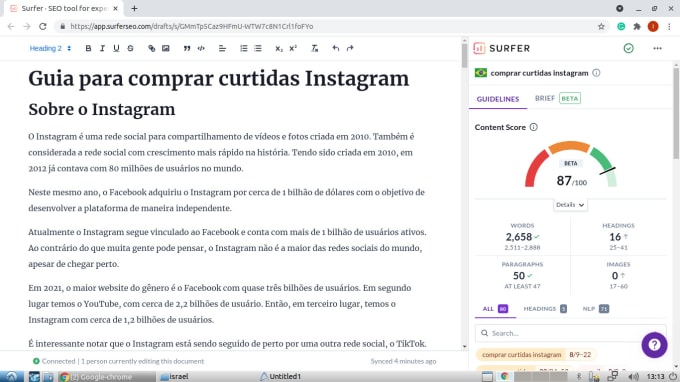Insert a blockquote
Screen dimensions: 680x382
point(187,48)
